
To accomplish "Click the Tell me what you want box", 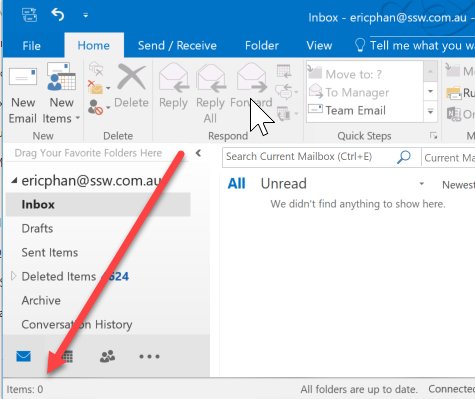I will point(415,45).
